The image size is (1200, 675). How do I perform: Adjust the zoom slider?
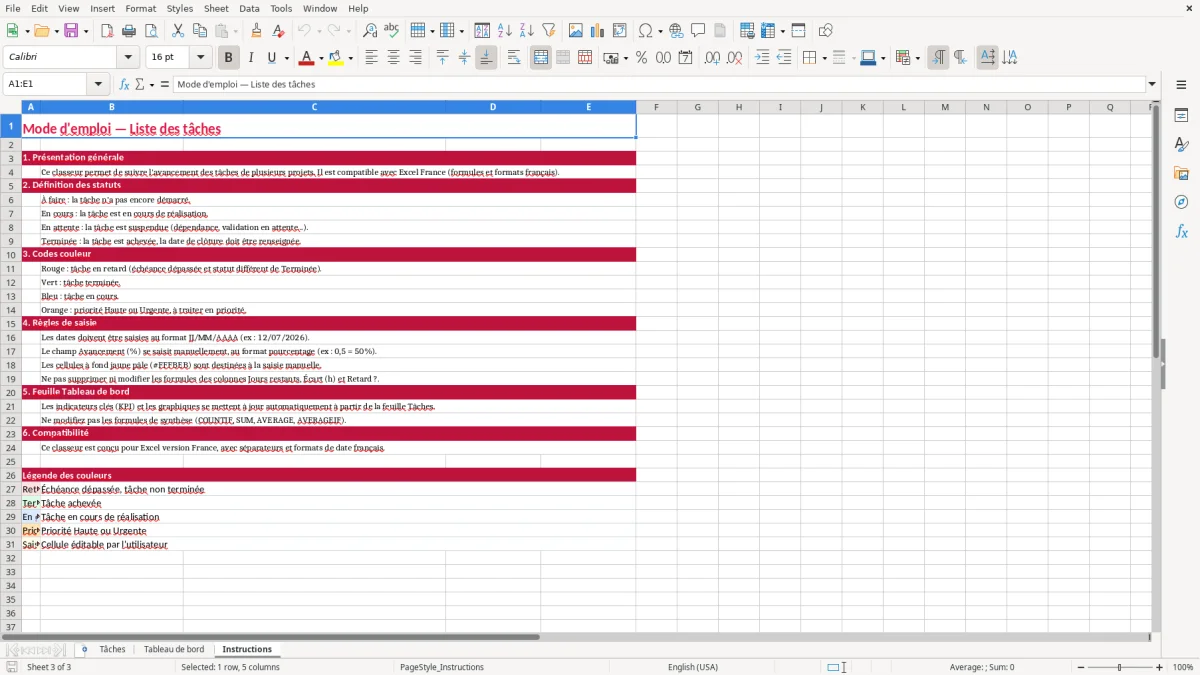coord(1119,667)
